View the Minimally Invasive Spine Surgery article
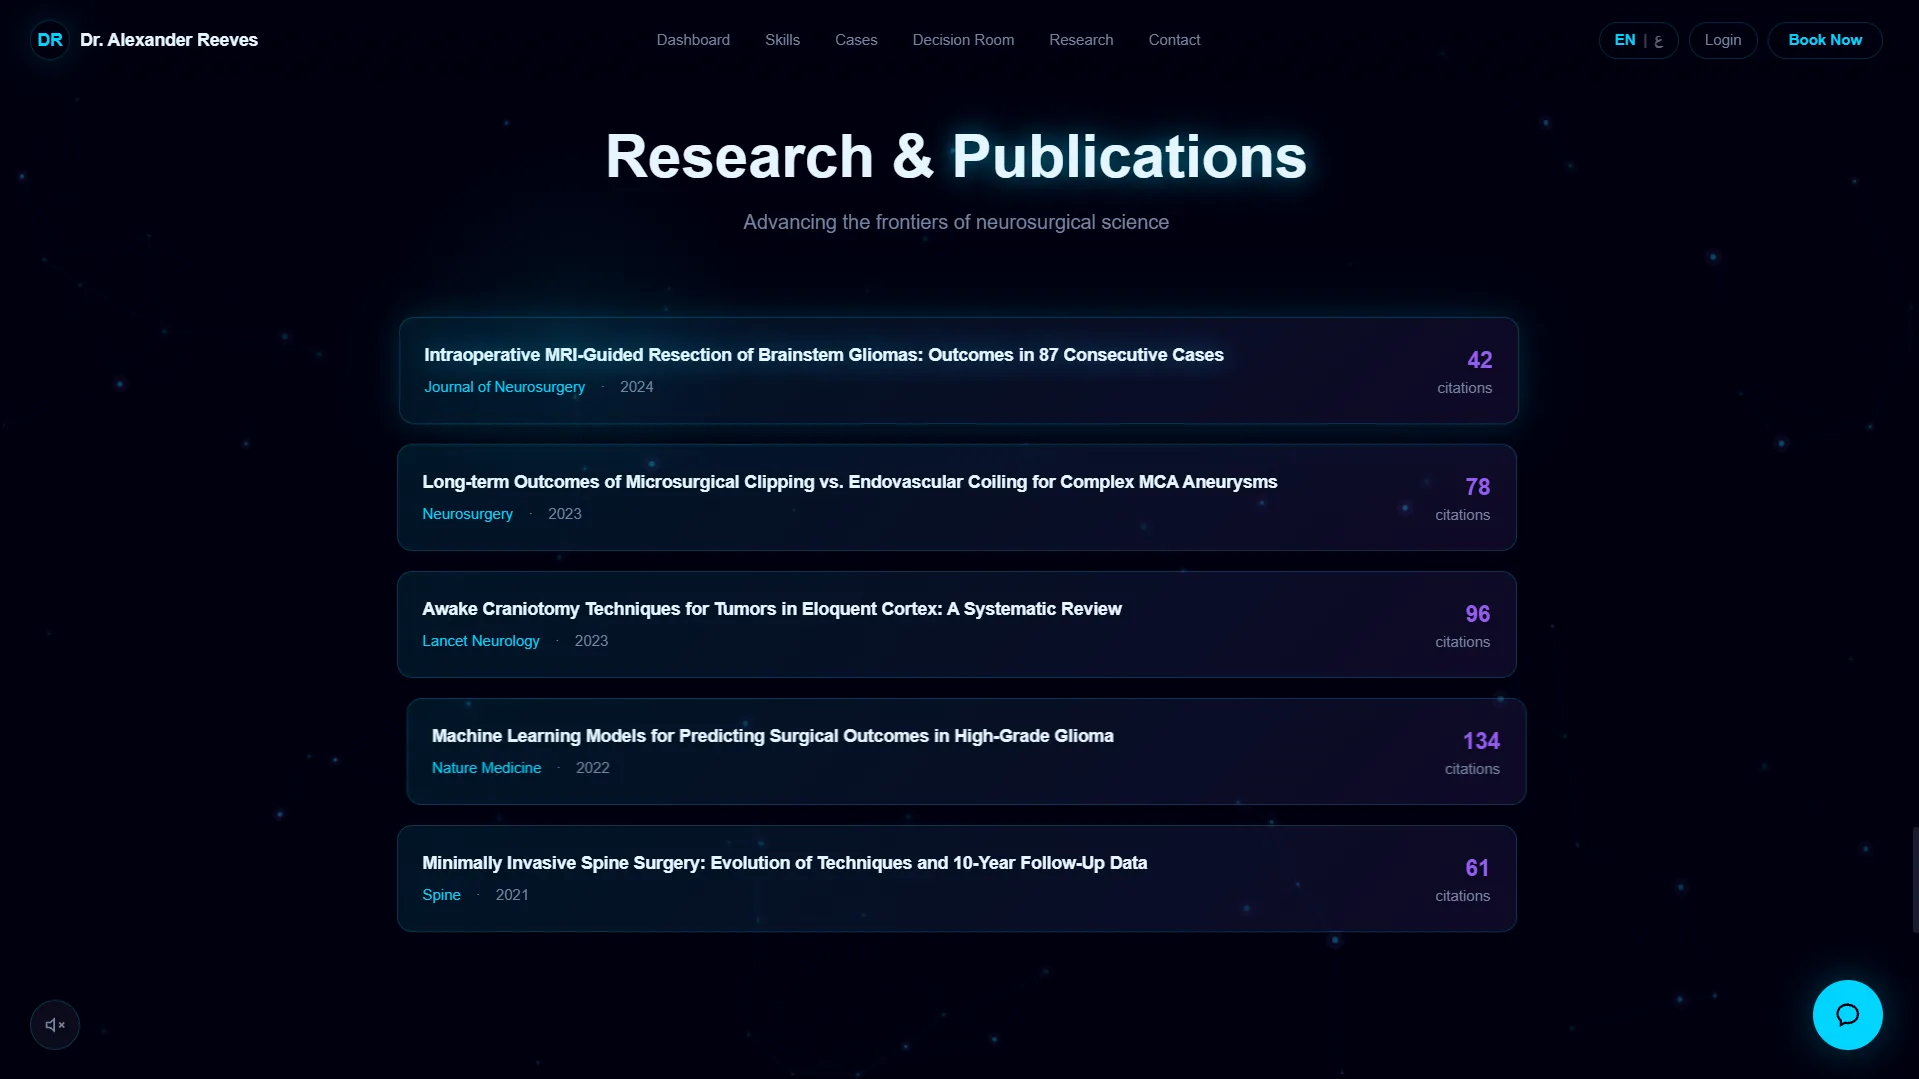The height and width of the screenshot is (1079, 1919). pyautogui.click(x=784, y=863)
